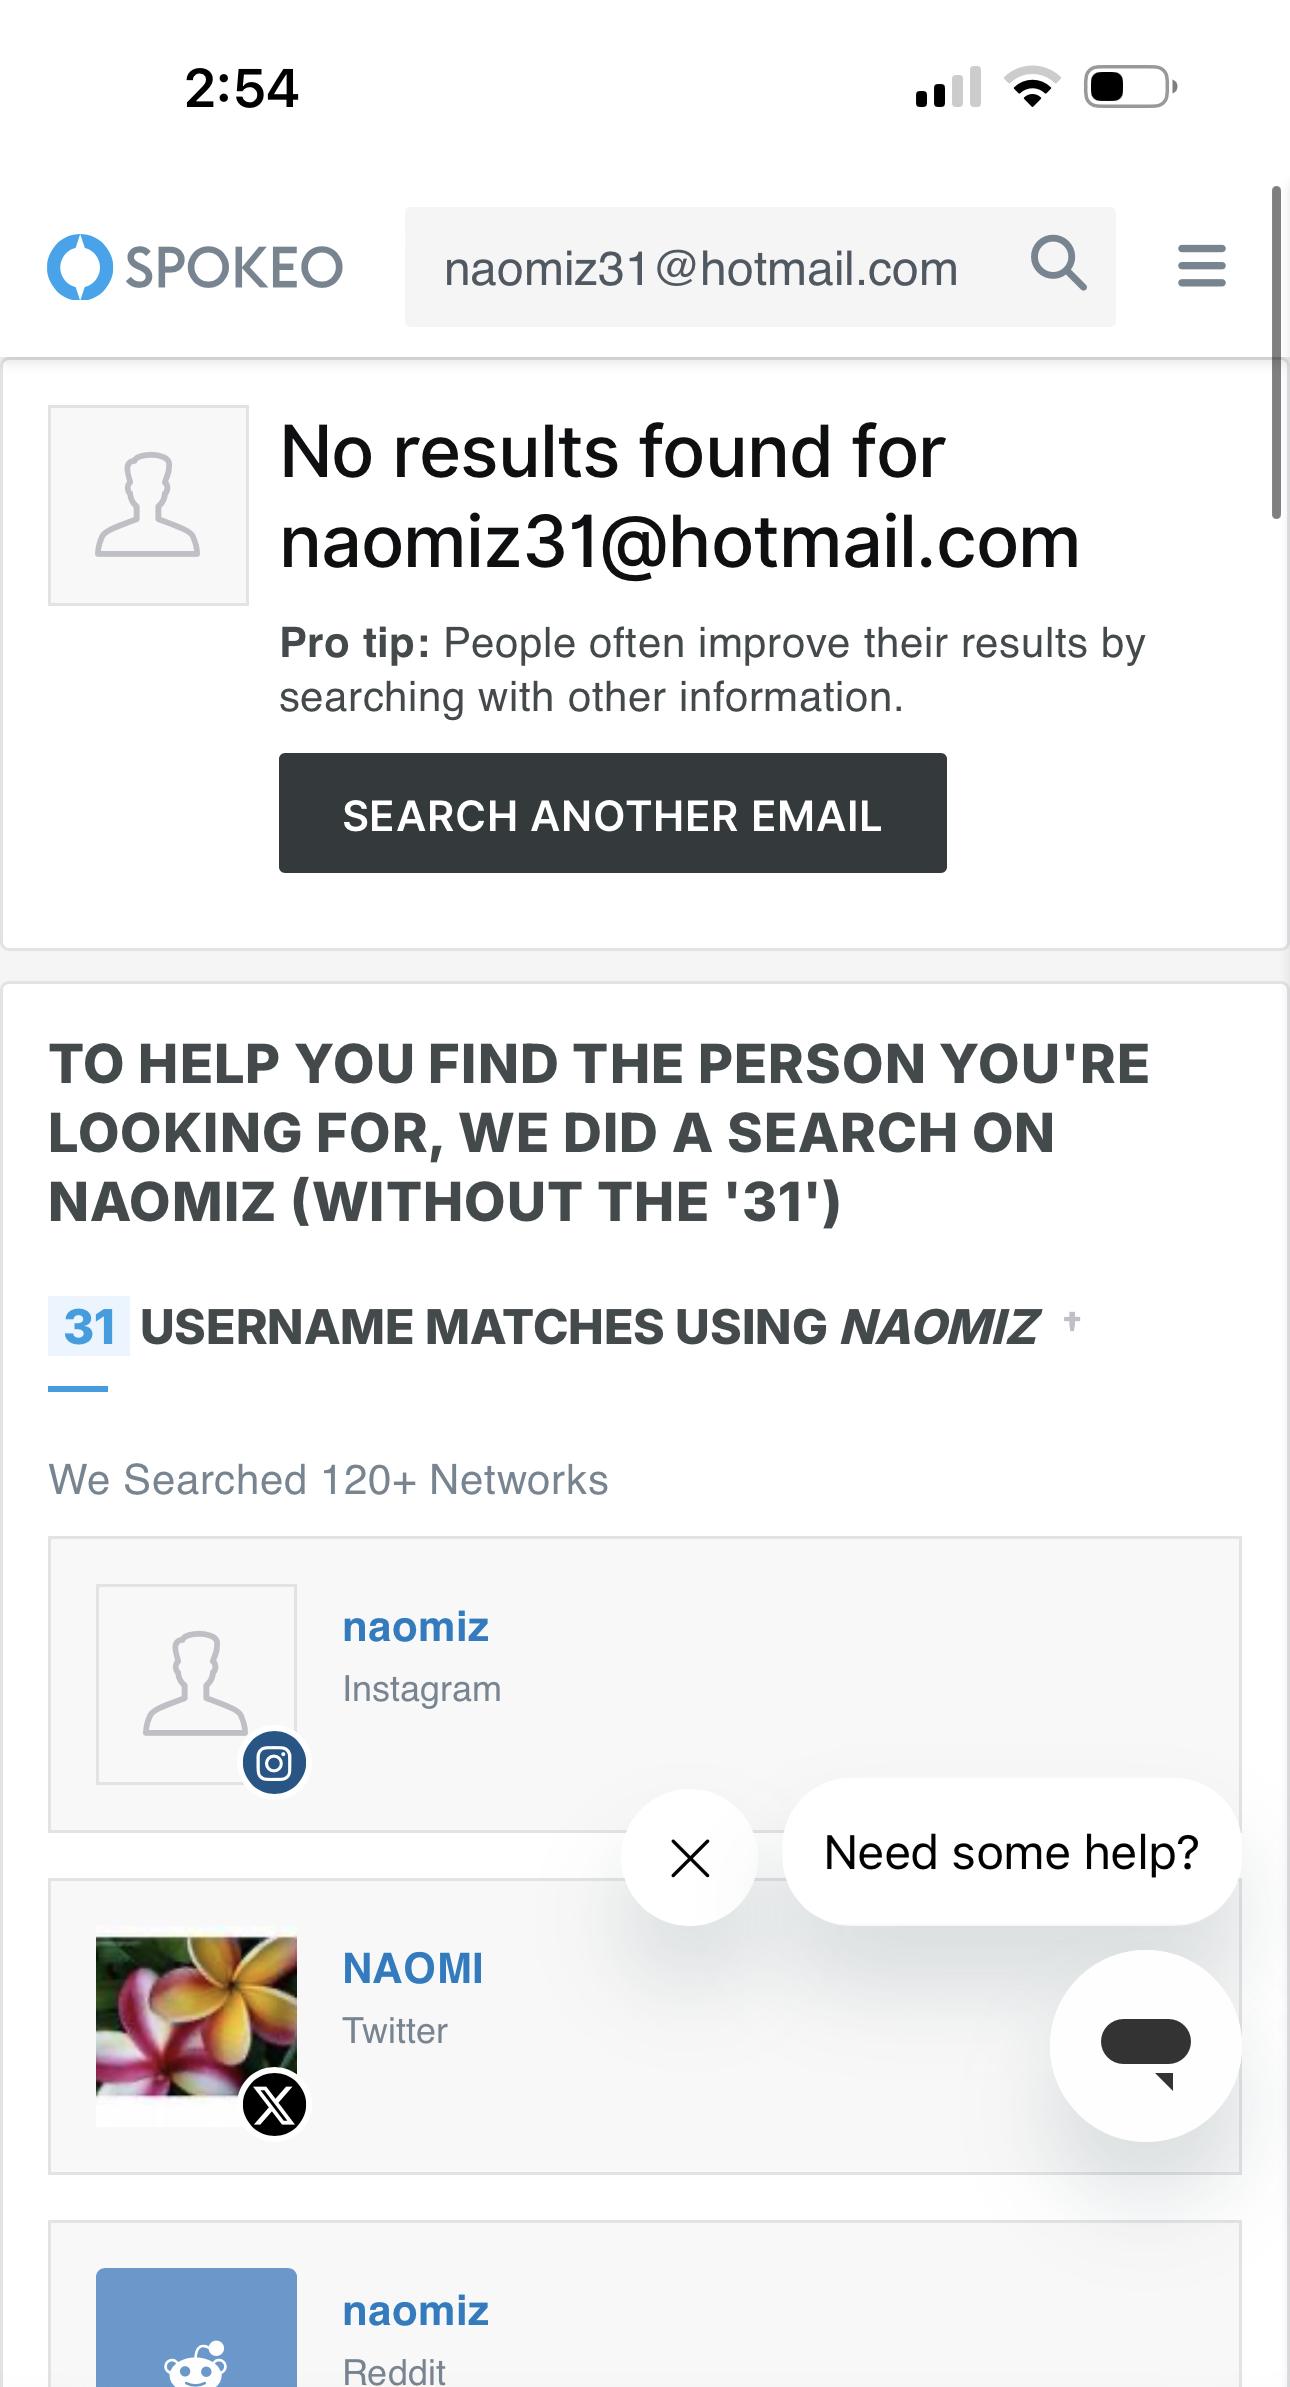
Task: Tap the 31 username matches count
Action: tap(89, 1327)
